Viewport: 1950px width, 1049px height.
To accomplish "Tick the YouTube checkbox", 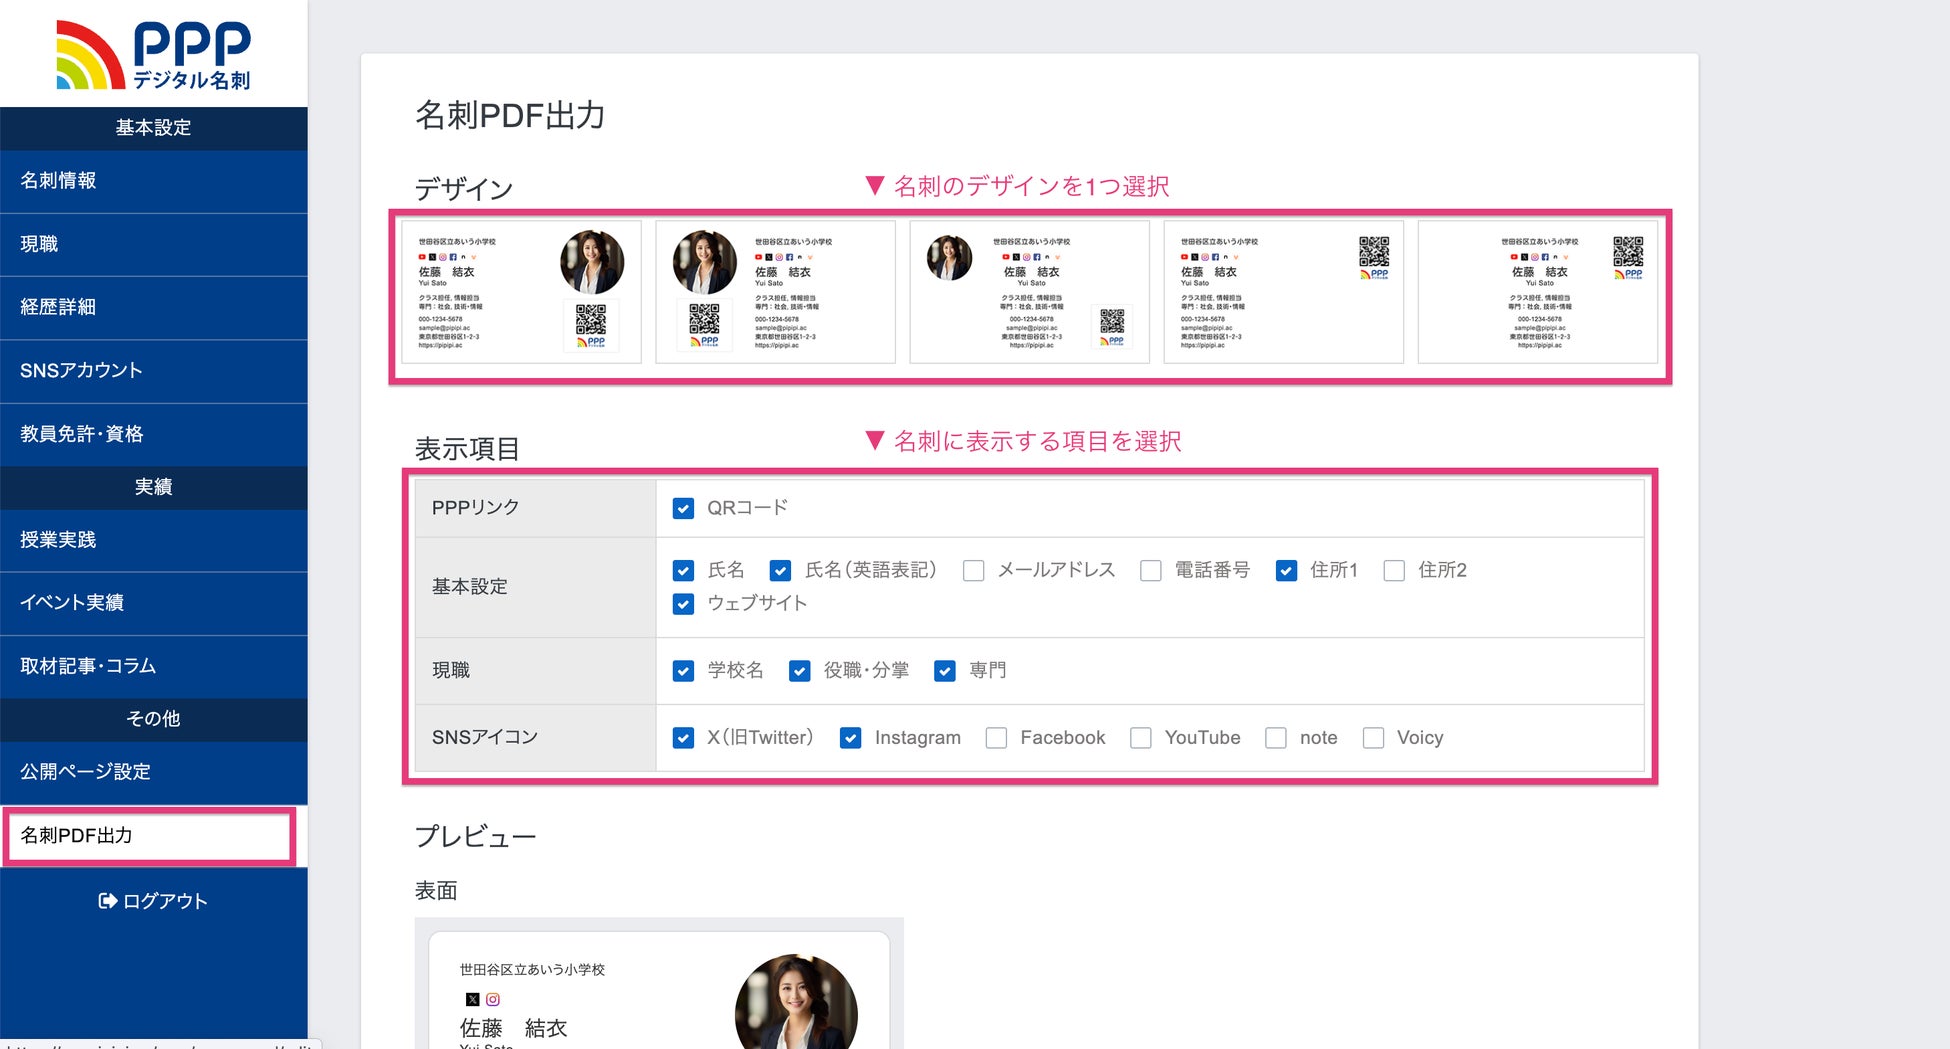I will pyautogui.click(x=1141, y=738).
